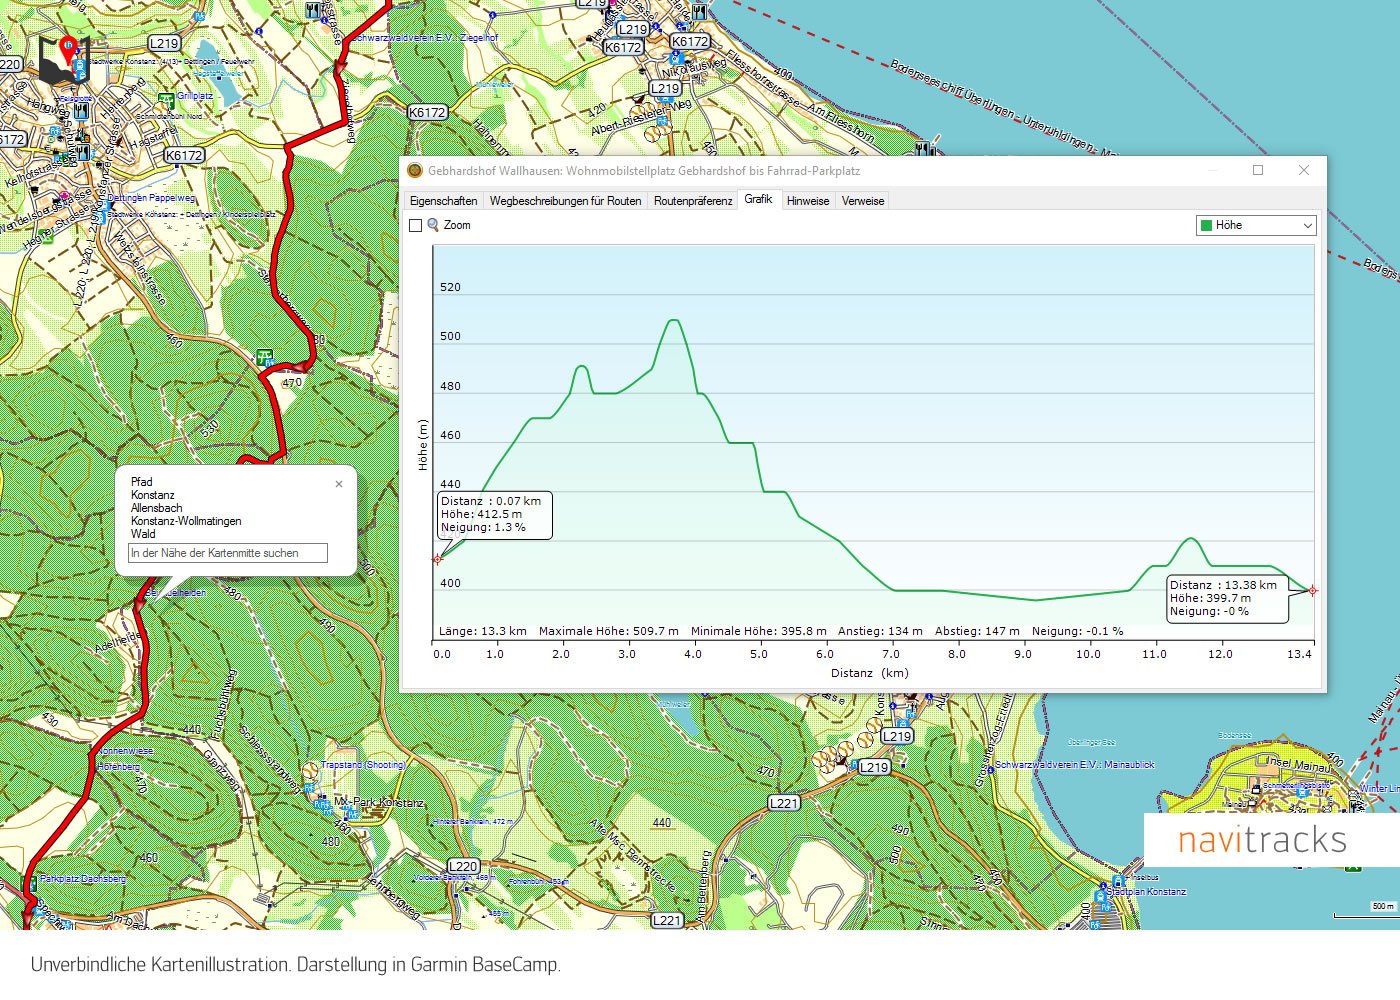Image resolution: width=1400 pixels, height=1000 pixels.
Task: Enable the Zoom checkbox
Action: 416,226
